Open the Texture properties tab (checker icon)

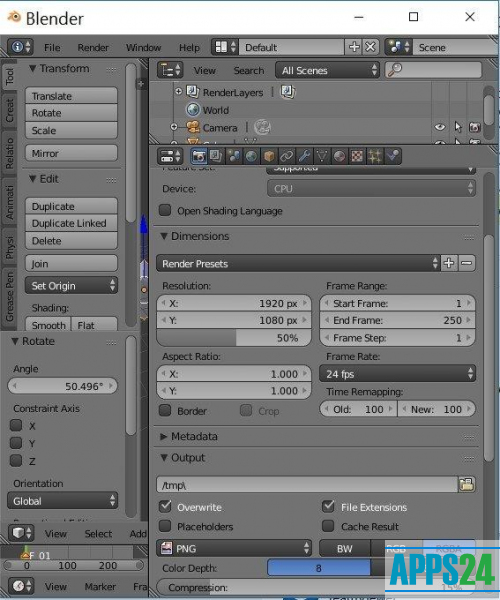[x=357, y=156]
